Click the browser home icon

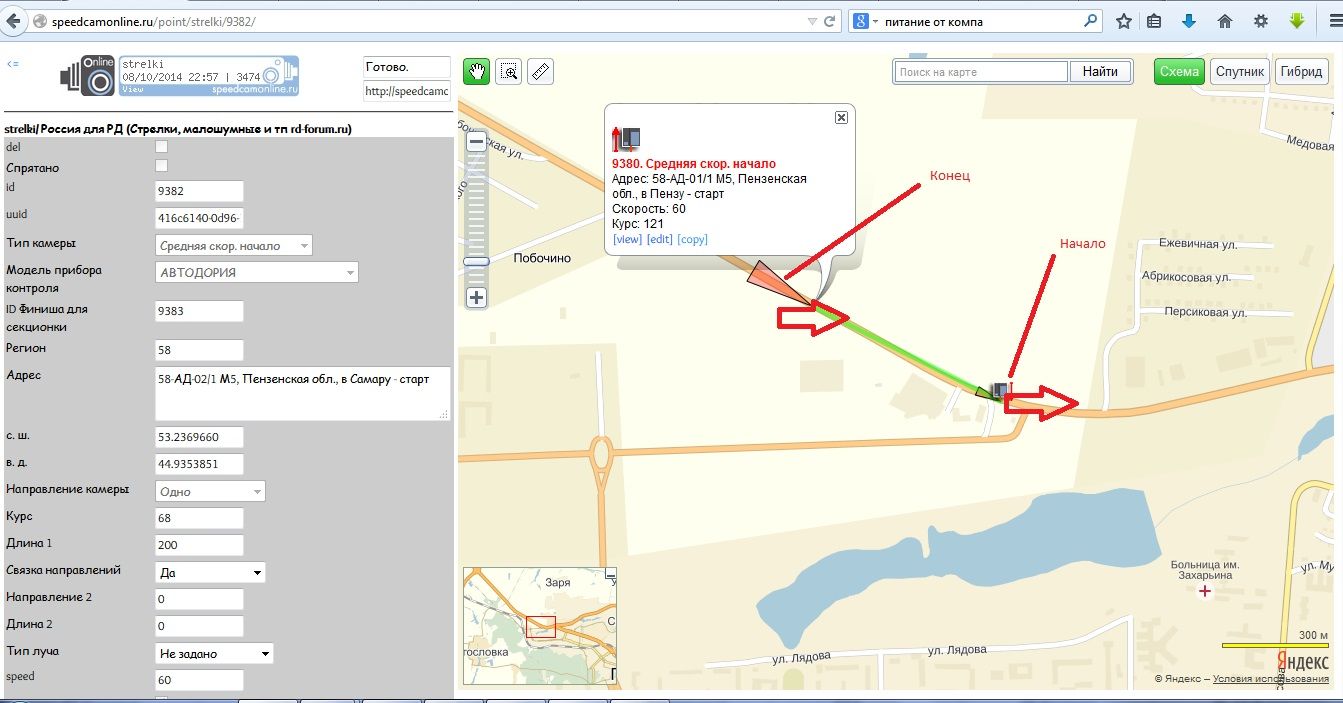coord(1224,21)
